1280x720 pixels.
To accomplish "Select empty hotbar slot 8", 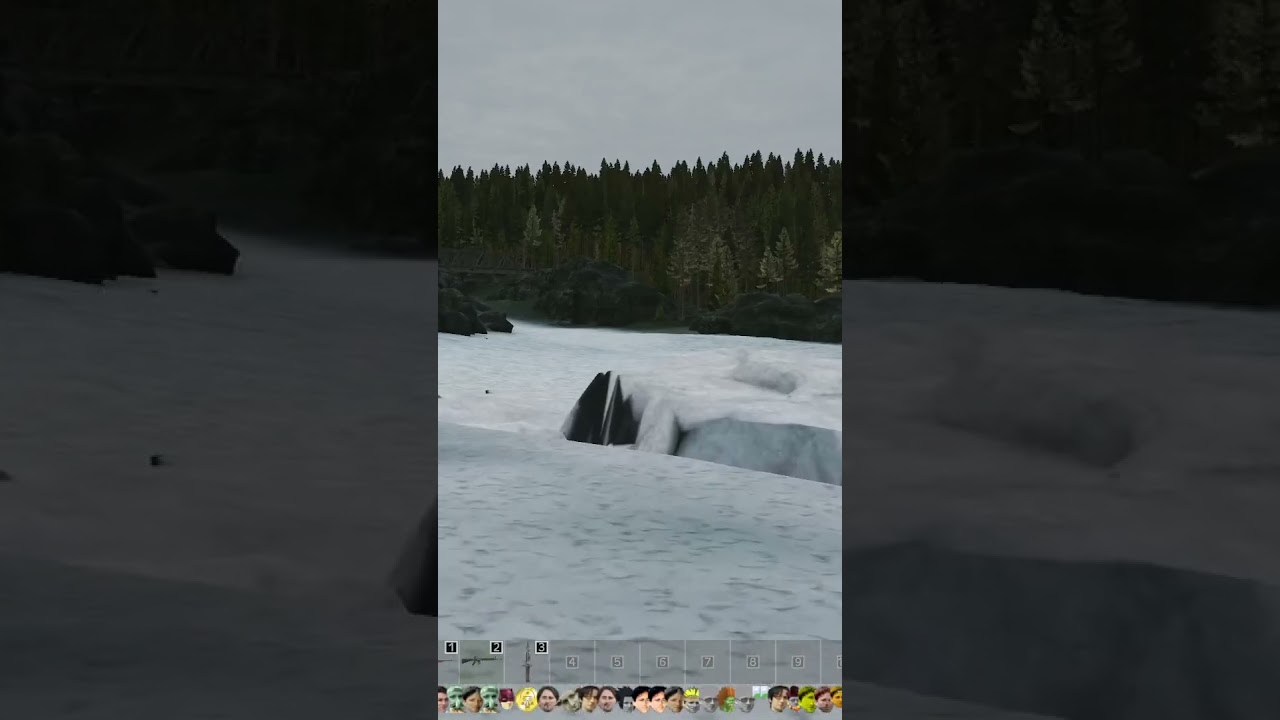I will tap(753, 662).
